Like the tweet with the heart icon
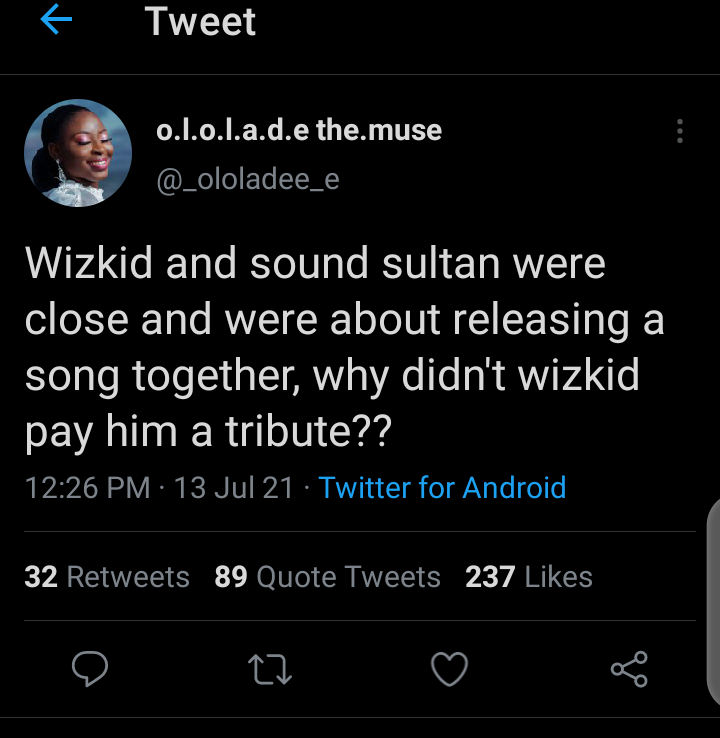 (x=449, y=669)
